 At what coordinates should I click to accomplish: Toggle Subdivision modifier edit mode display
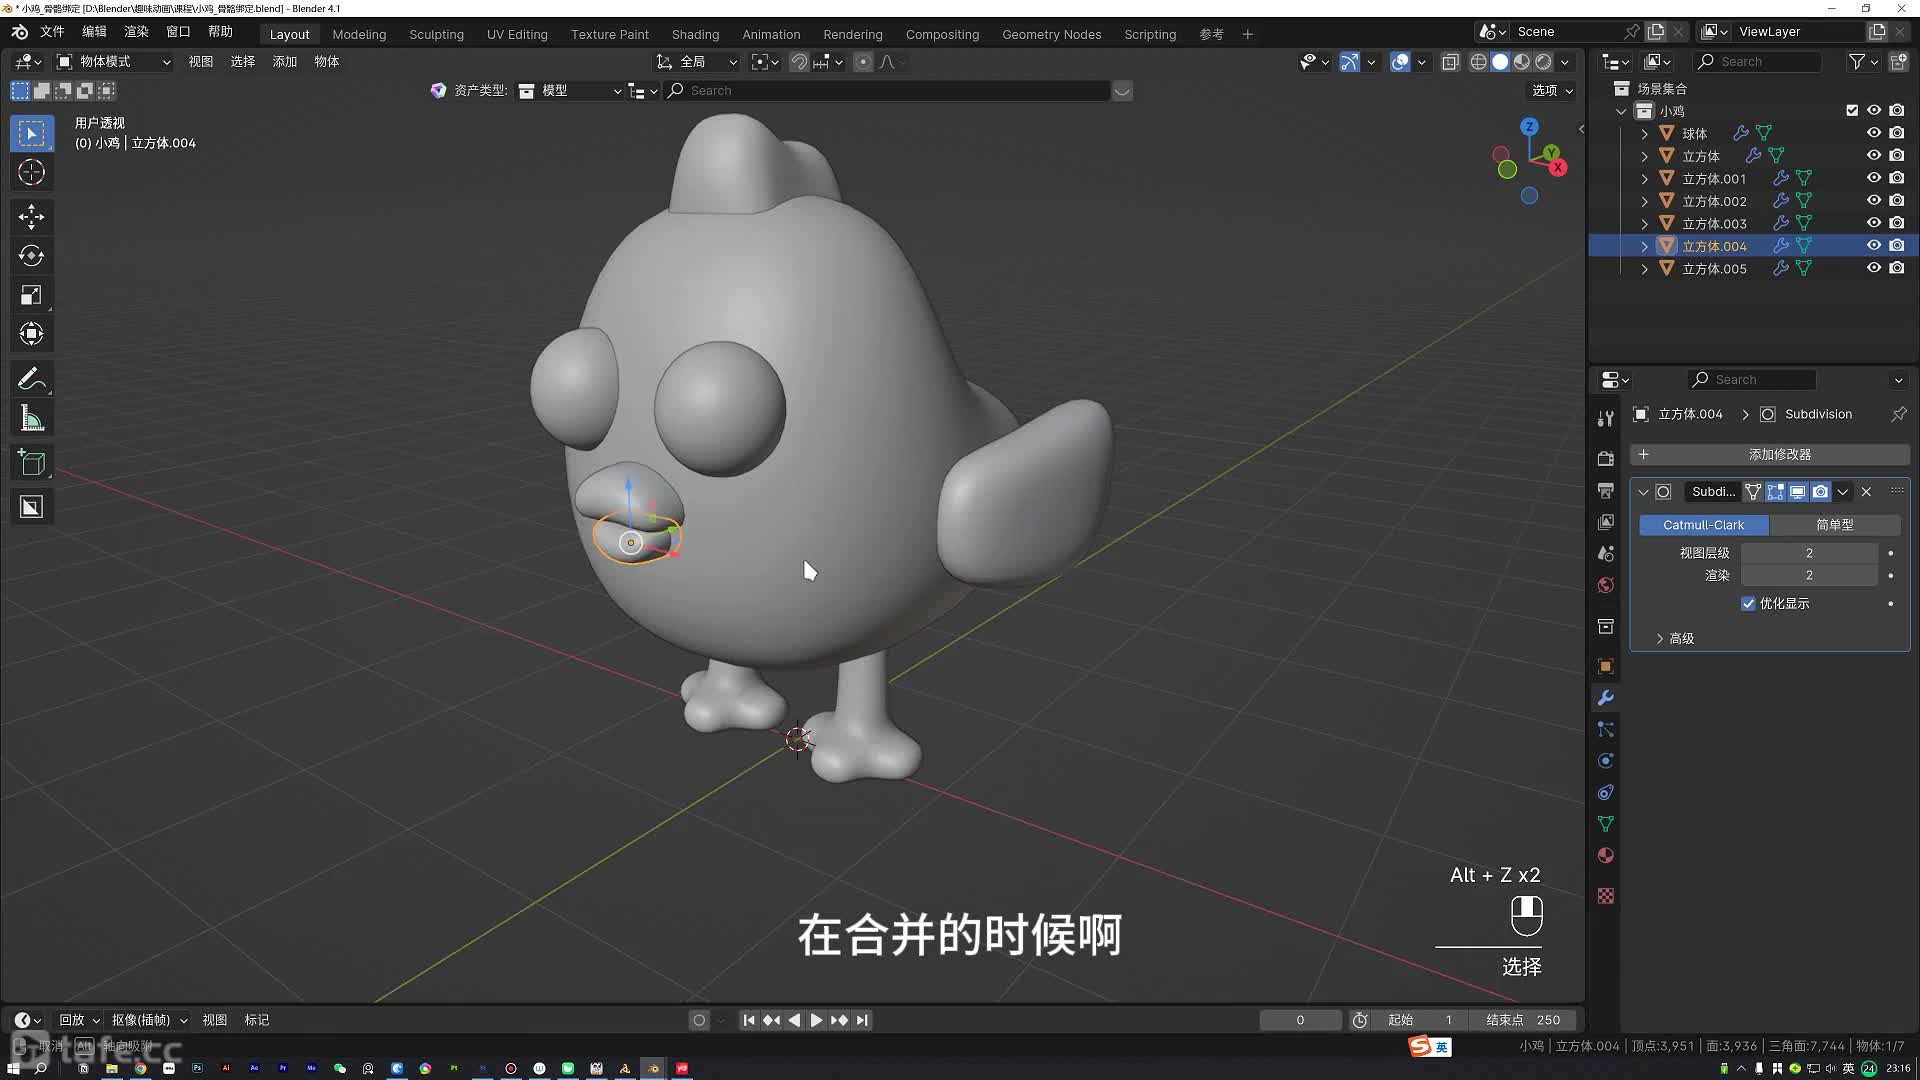coord(1775,492)
